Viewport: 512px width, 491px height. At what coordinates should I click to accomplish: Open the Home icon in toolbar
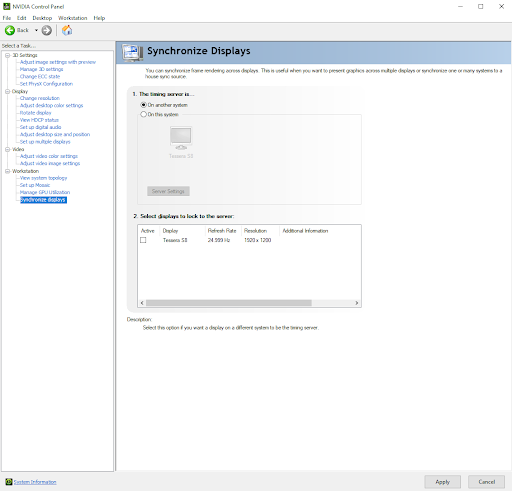(67, 30)
